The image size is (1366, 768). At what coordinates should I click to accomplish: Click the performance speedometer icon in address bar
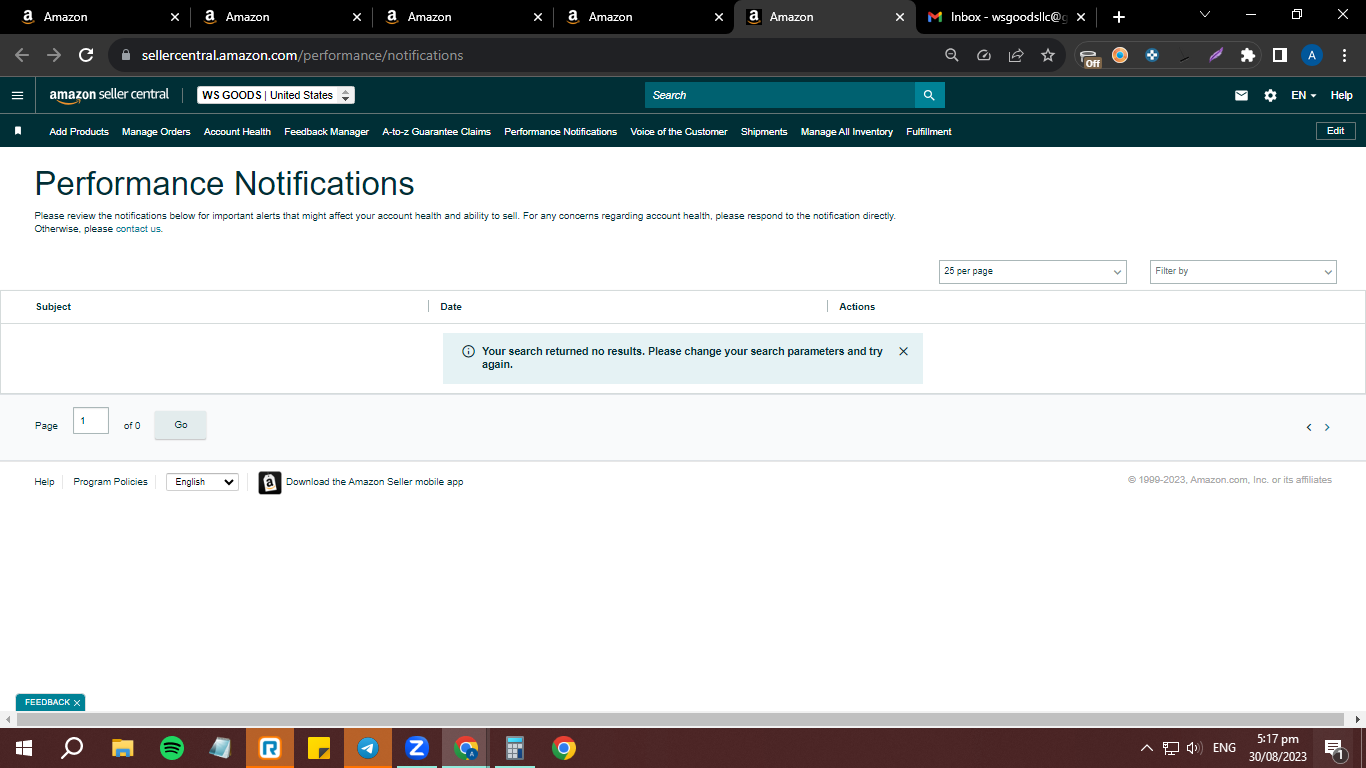point(984,55)
